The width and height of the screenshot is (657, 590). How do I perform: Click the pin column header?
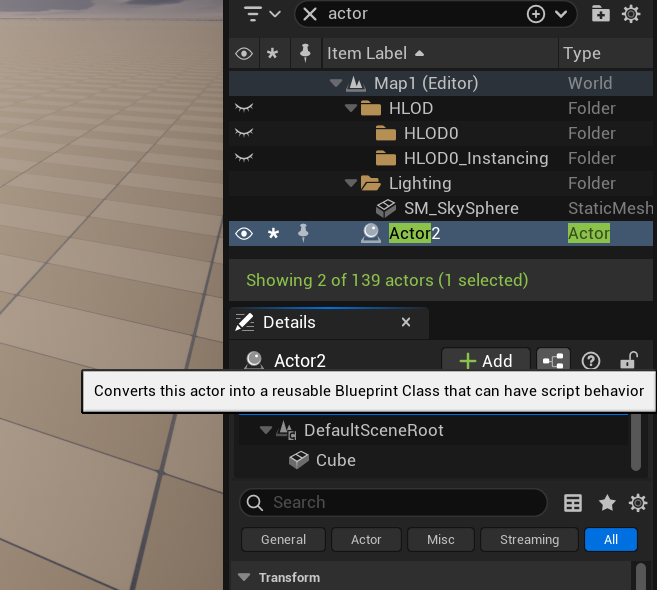click(x=305, y=53)
